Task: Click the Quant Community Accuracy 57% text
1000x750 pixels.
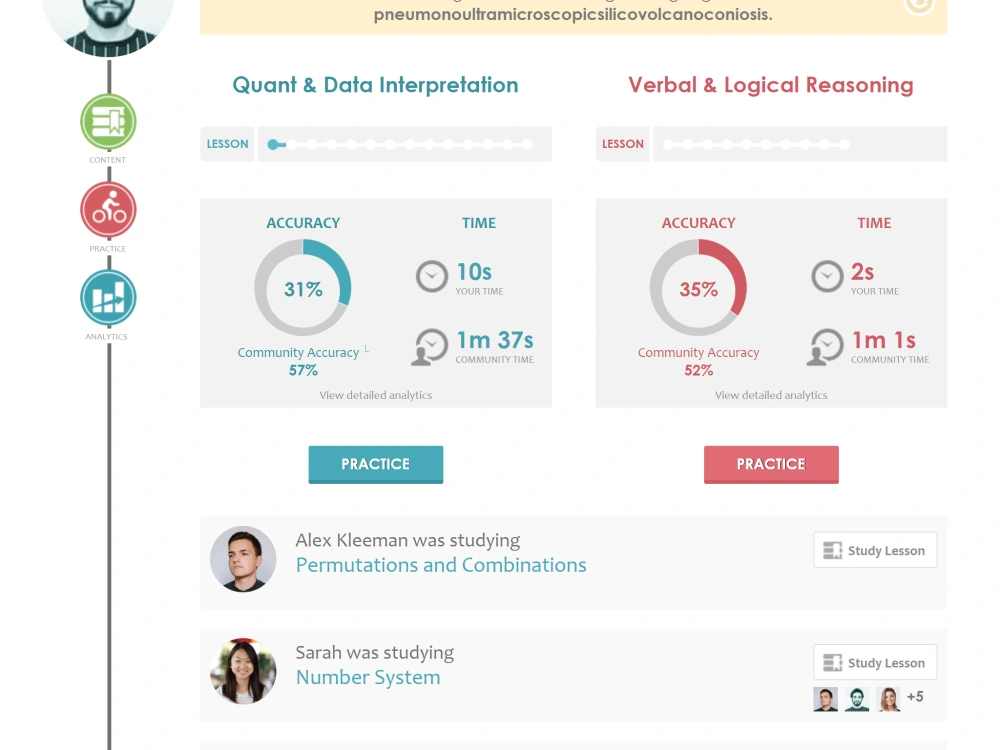Action: (x=300, y=361)
